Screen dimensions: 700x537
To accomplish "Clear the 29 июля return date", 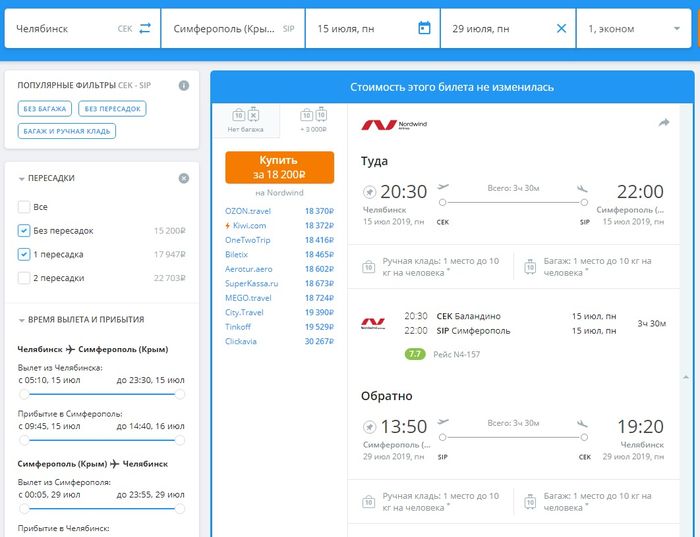I will tap(561, 29).
